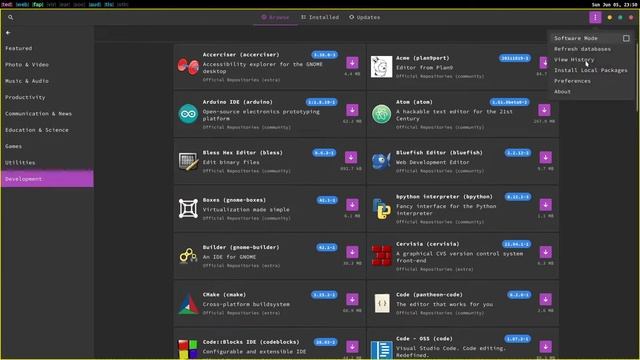Open the Acme (plan9port) title
The height and width of the screenshot is (360, 640).
pos(422,58)
